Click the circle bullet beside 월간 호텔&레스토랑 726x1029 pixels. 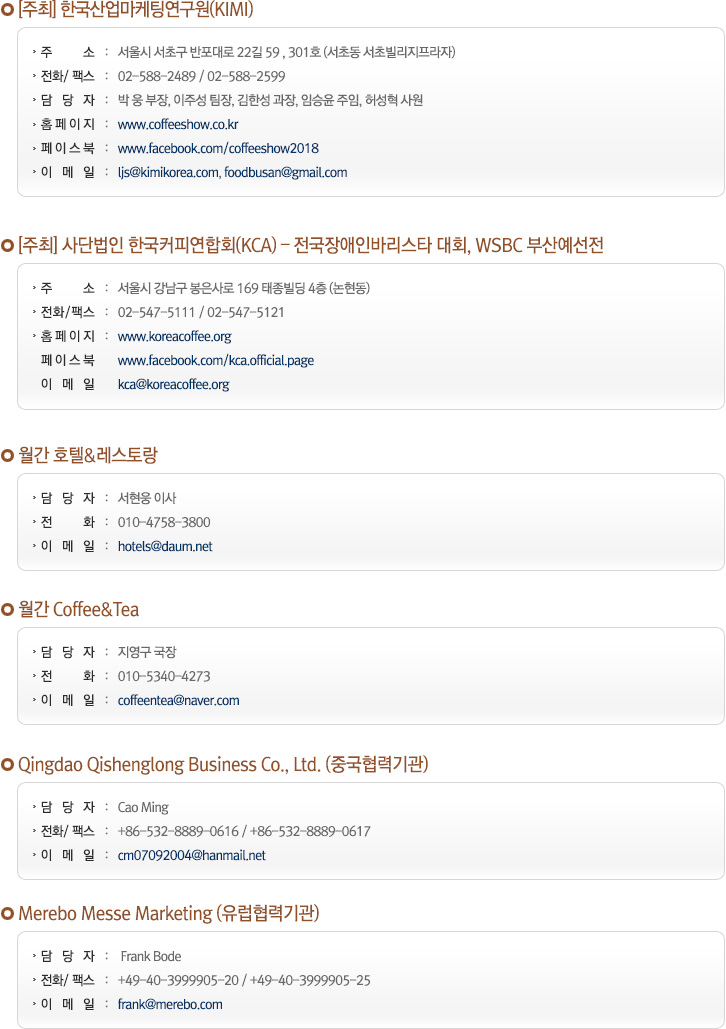pyautogui.click(x=7, y=455)
